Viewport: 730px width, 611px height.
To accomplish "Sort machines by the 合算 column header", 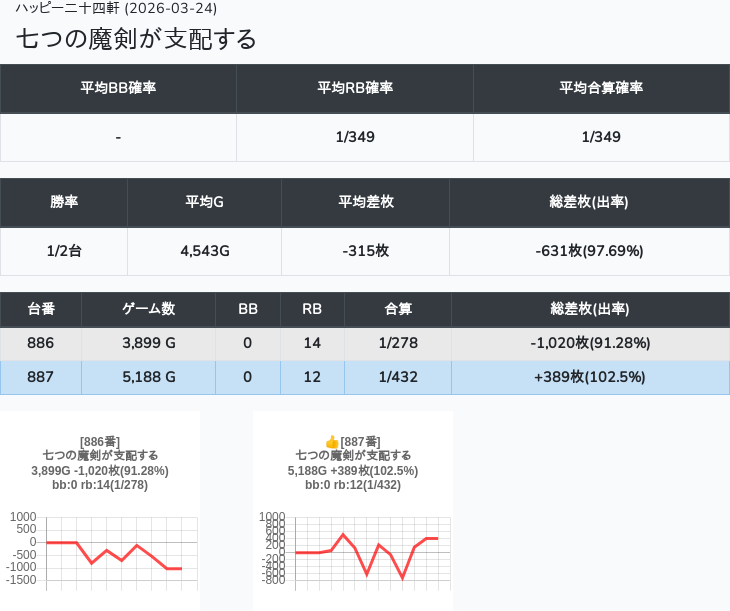I will 398,309.
